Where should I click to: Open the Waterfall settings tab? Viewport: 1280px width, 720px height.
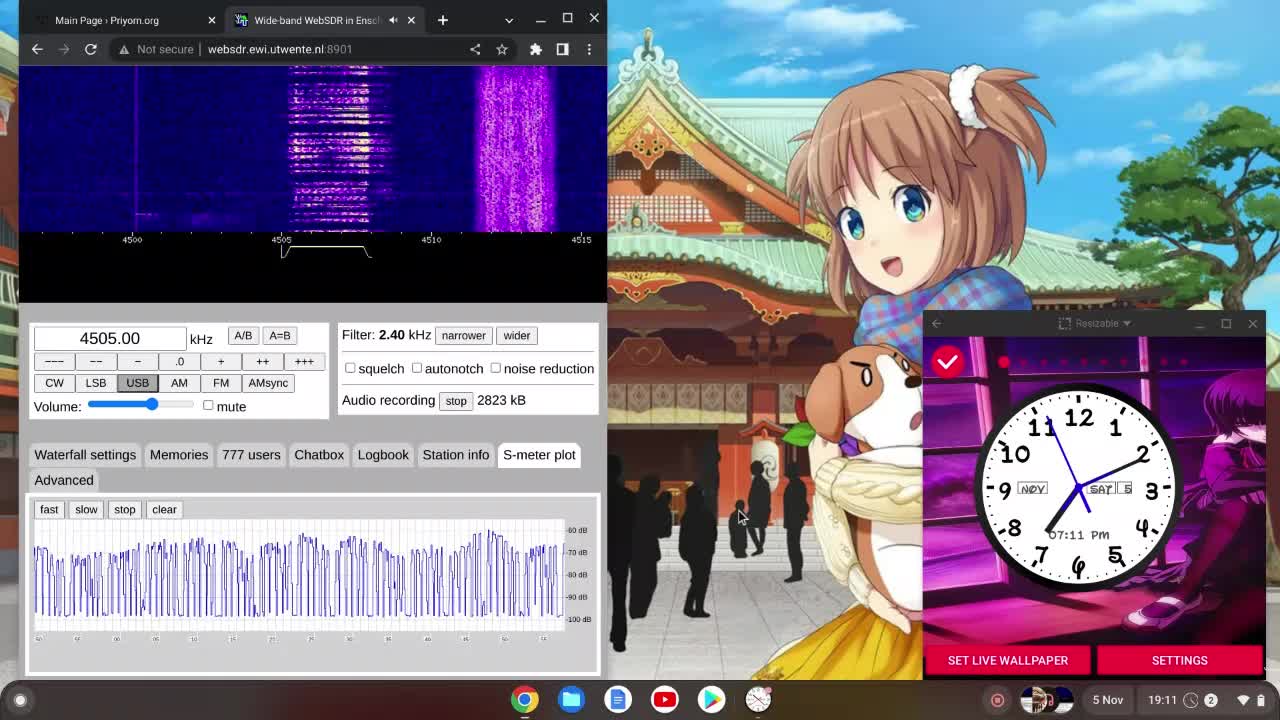pos(85,455)
